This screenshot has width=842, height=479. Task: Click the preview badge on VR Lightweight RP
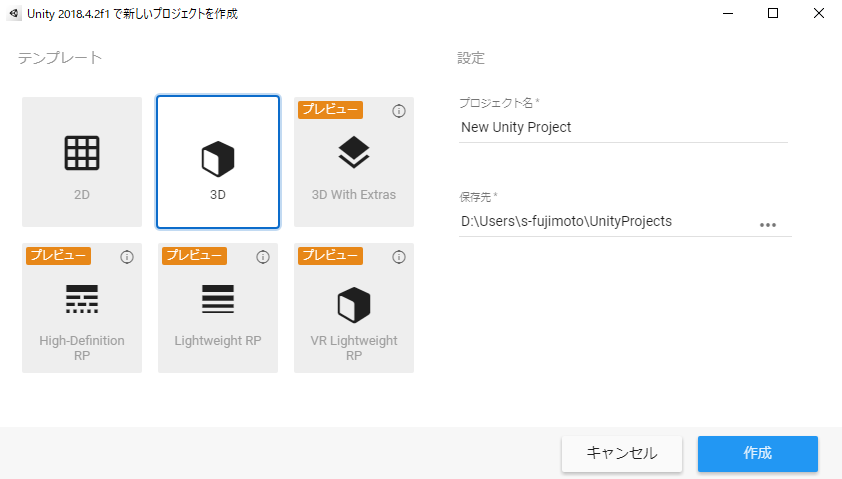tap(330, 256)
